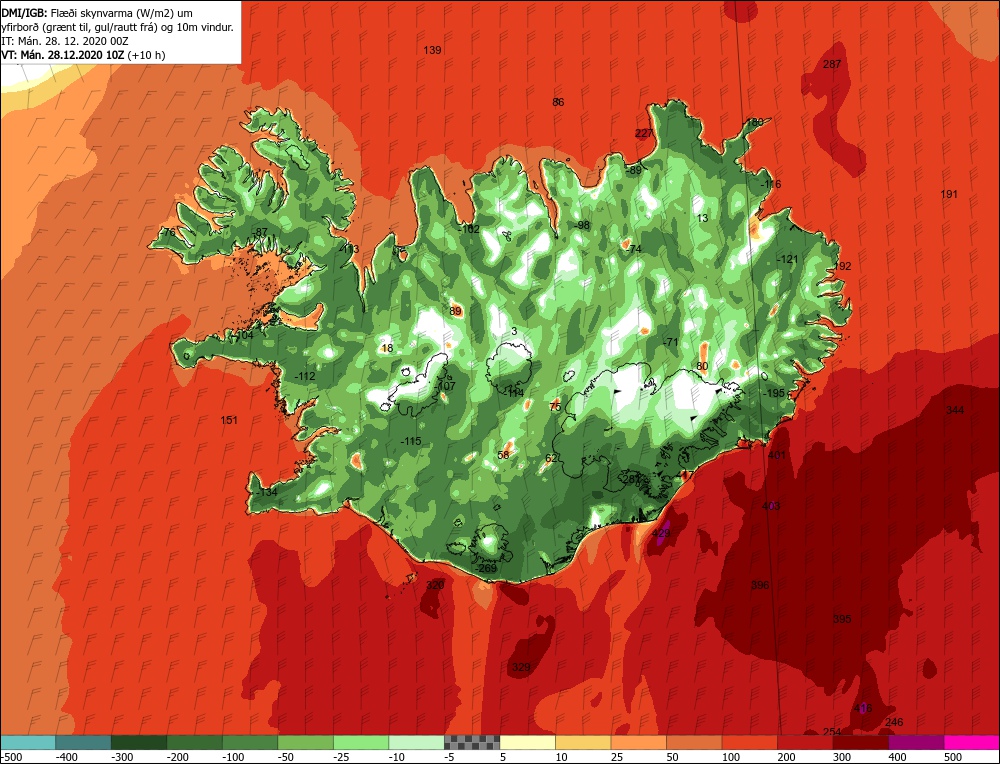Image resolution: width=1000 pixels, height=764 pixels.
Task: Click the red legend swatch between 200 and 300
Action: [805, 742]
